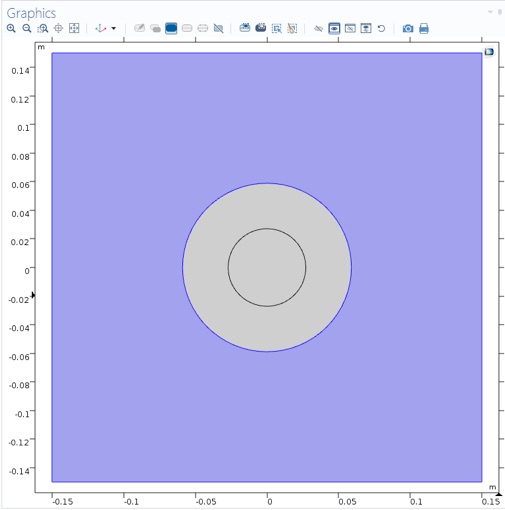Click the Reset Hiding circular arrow icon

coord(381,29)
